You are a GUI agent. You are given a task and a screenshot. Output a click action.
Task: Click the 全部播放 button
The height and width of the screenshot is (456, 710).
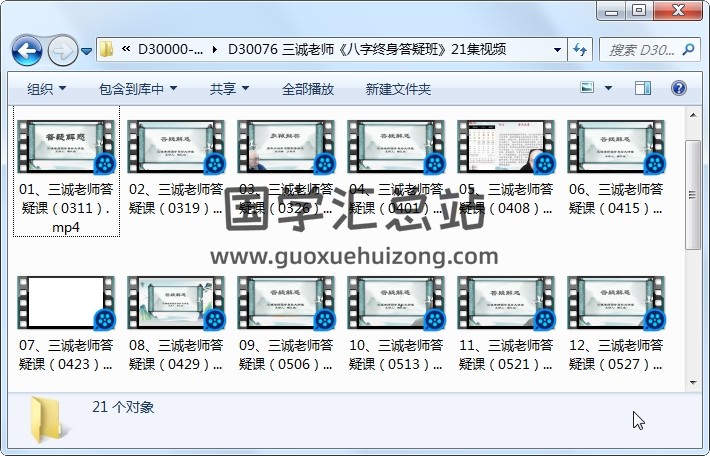tap(307, 89)
